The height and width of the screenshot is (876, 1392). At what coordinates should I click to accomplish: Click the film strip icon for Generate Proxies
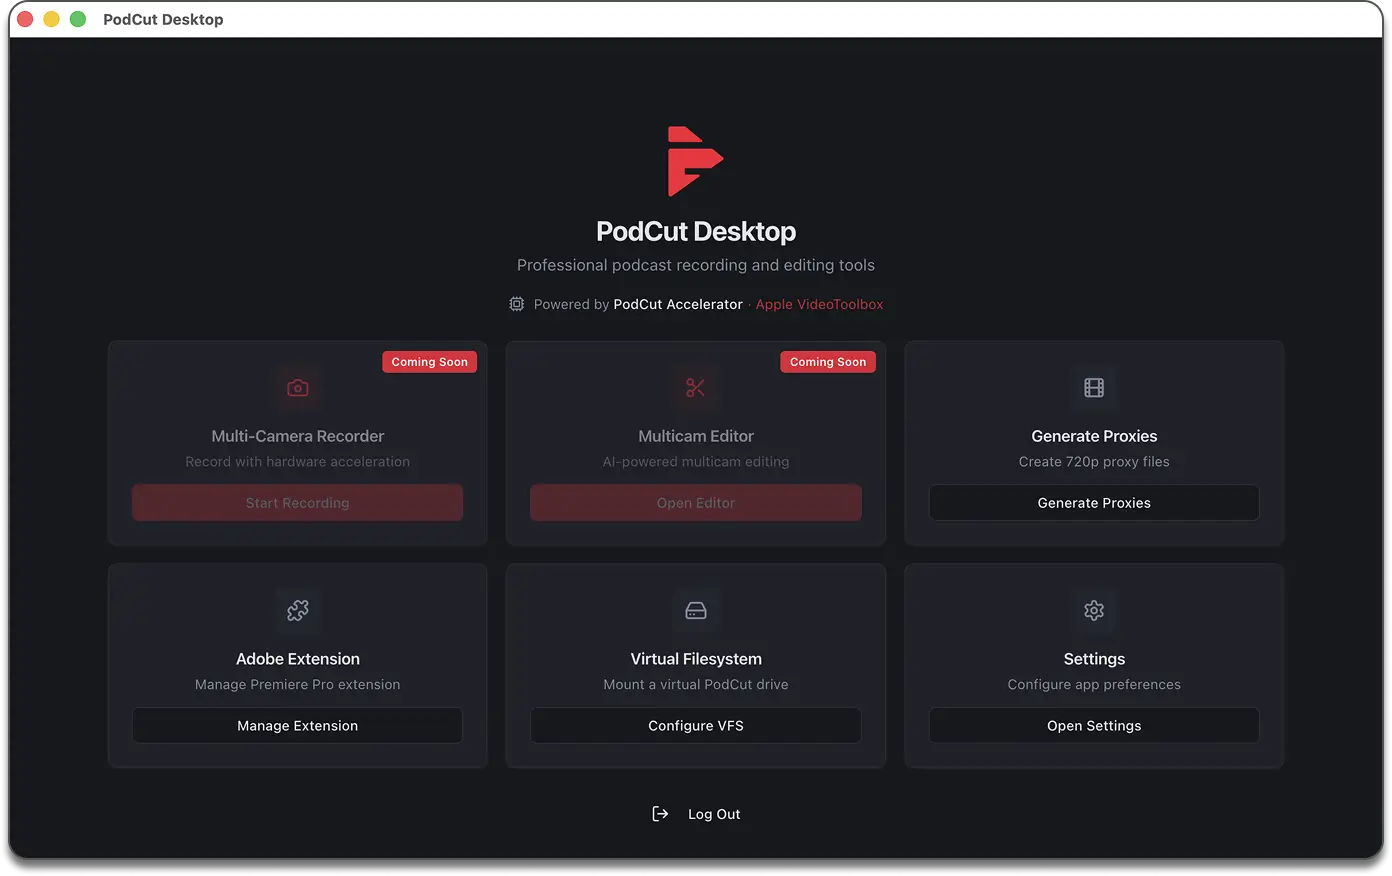(x=1094, y=388)
